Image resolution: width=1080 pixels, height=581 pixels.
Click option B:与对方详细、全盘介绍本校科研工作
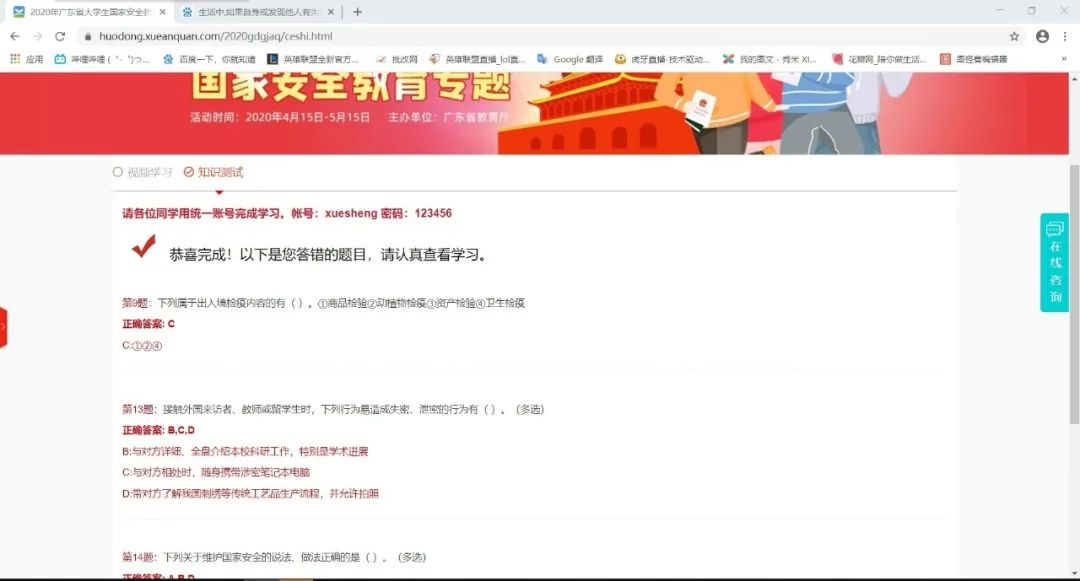(x=245, y=452)
